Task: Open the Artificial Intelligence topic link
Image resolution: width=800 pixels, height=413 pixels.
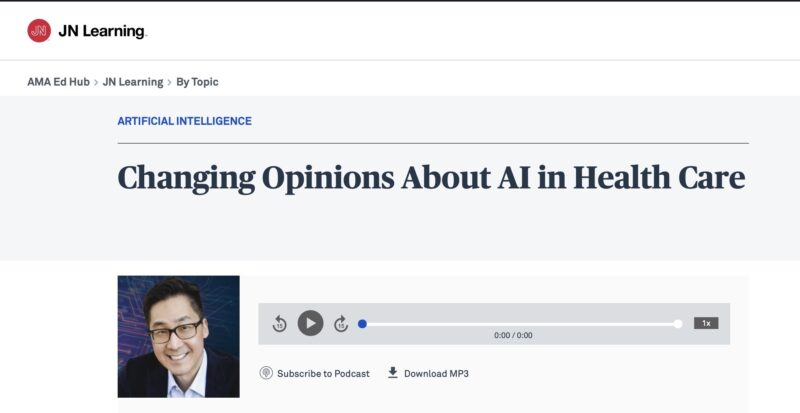Action: click(x=184, y=121)
